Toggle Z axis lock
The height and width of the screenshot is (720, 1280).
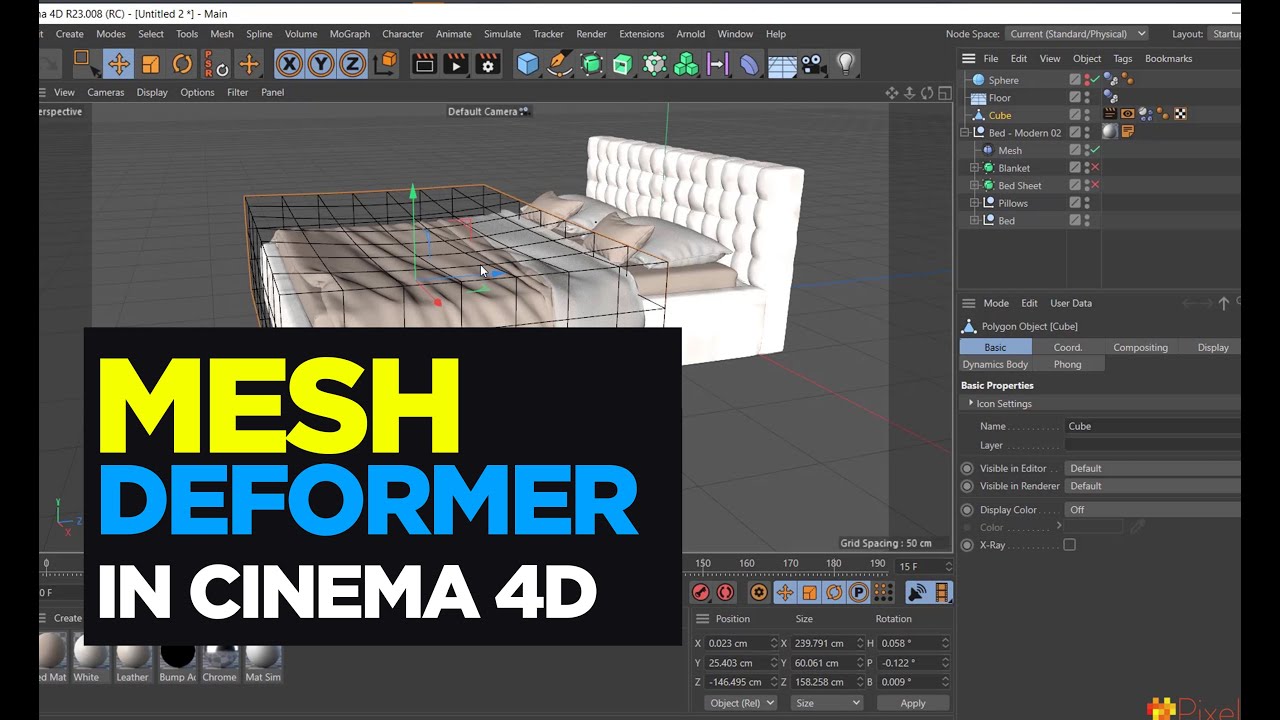pyautogui.click(x=352, y=64)
